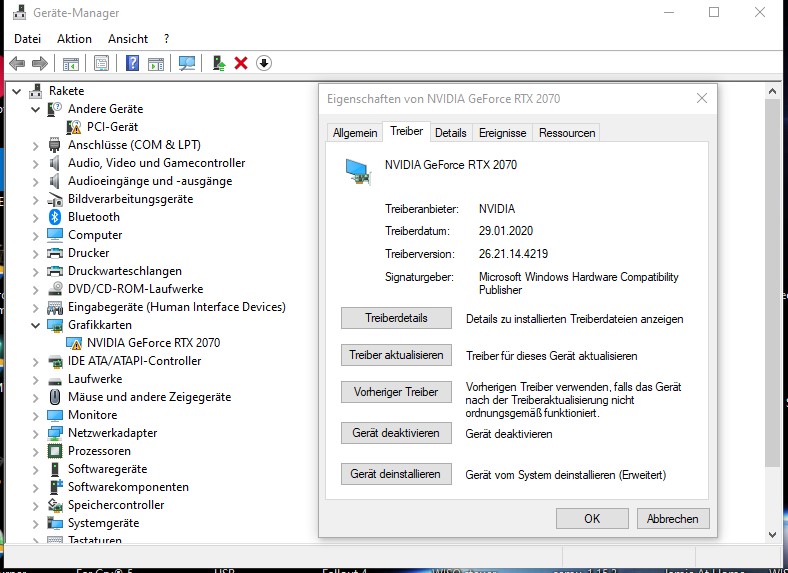Click the Bildverarbeitungsgeräte camera icon

tap(55, 200)
